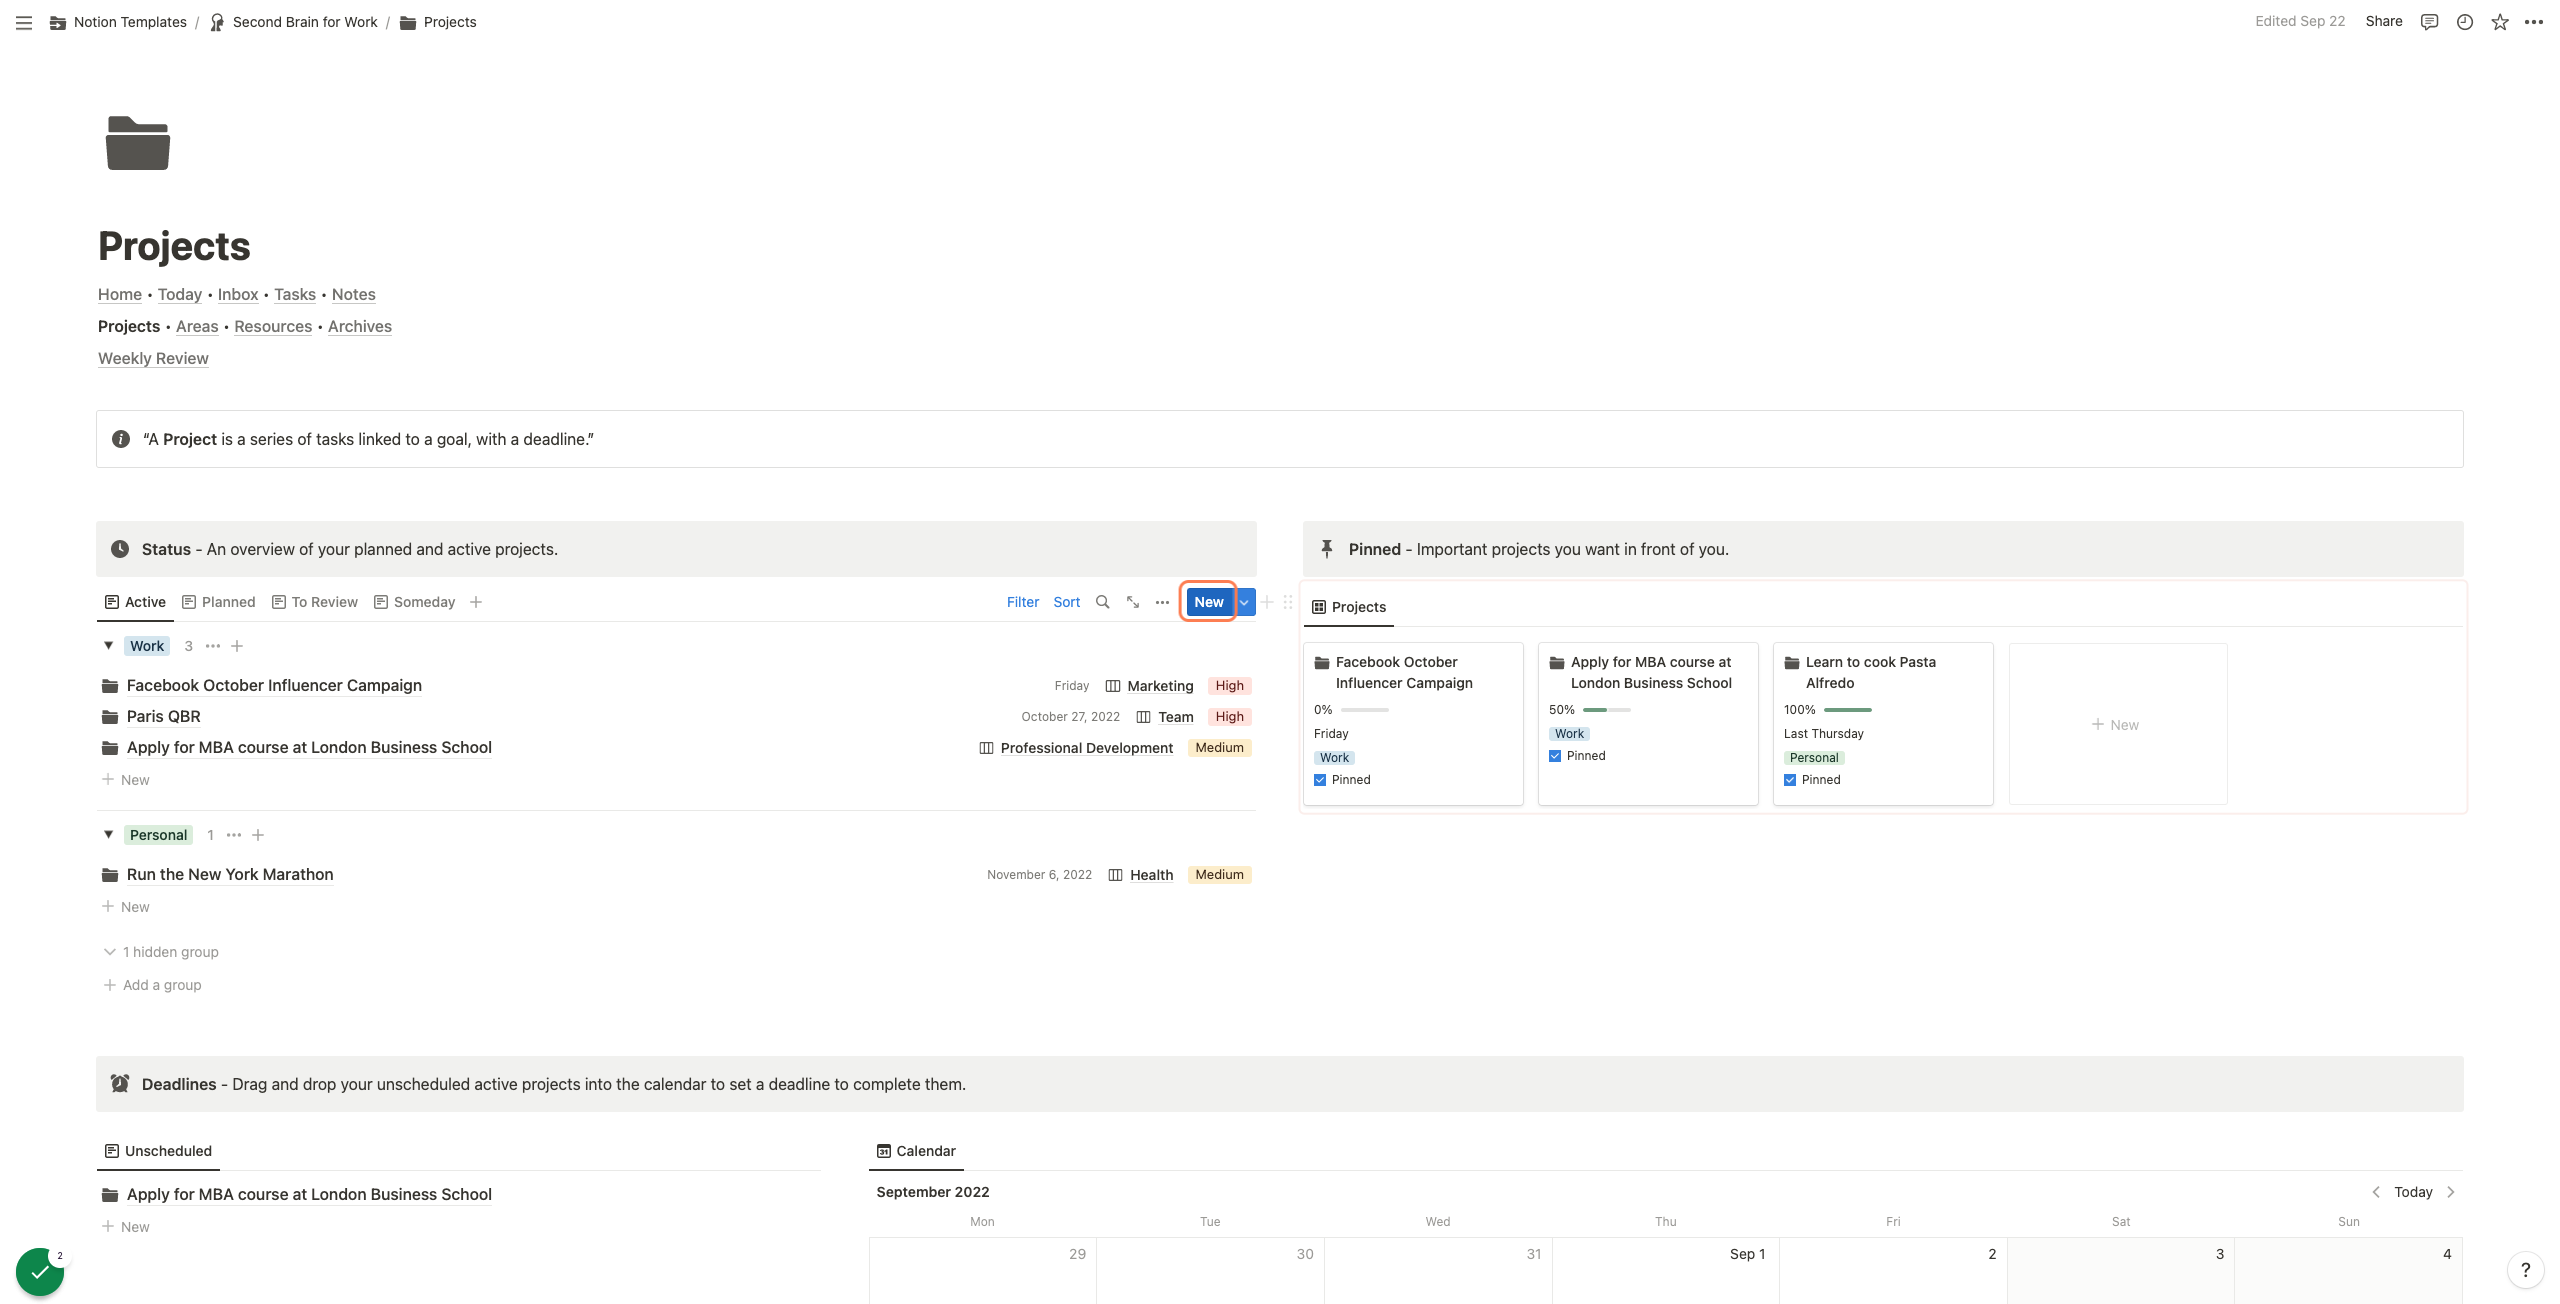
Task: Go to the Archives link
Action: click(x=360, y=326)
